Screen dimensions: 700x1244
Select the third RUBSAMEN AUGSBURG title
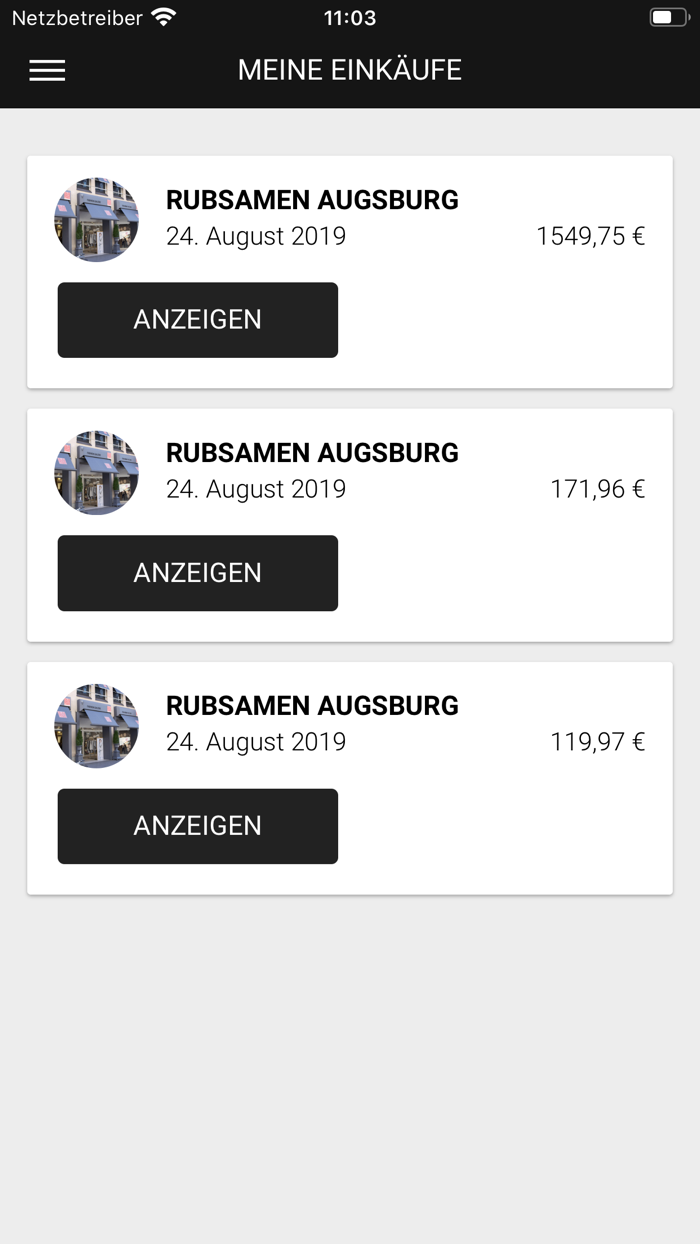coord(312,706)
